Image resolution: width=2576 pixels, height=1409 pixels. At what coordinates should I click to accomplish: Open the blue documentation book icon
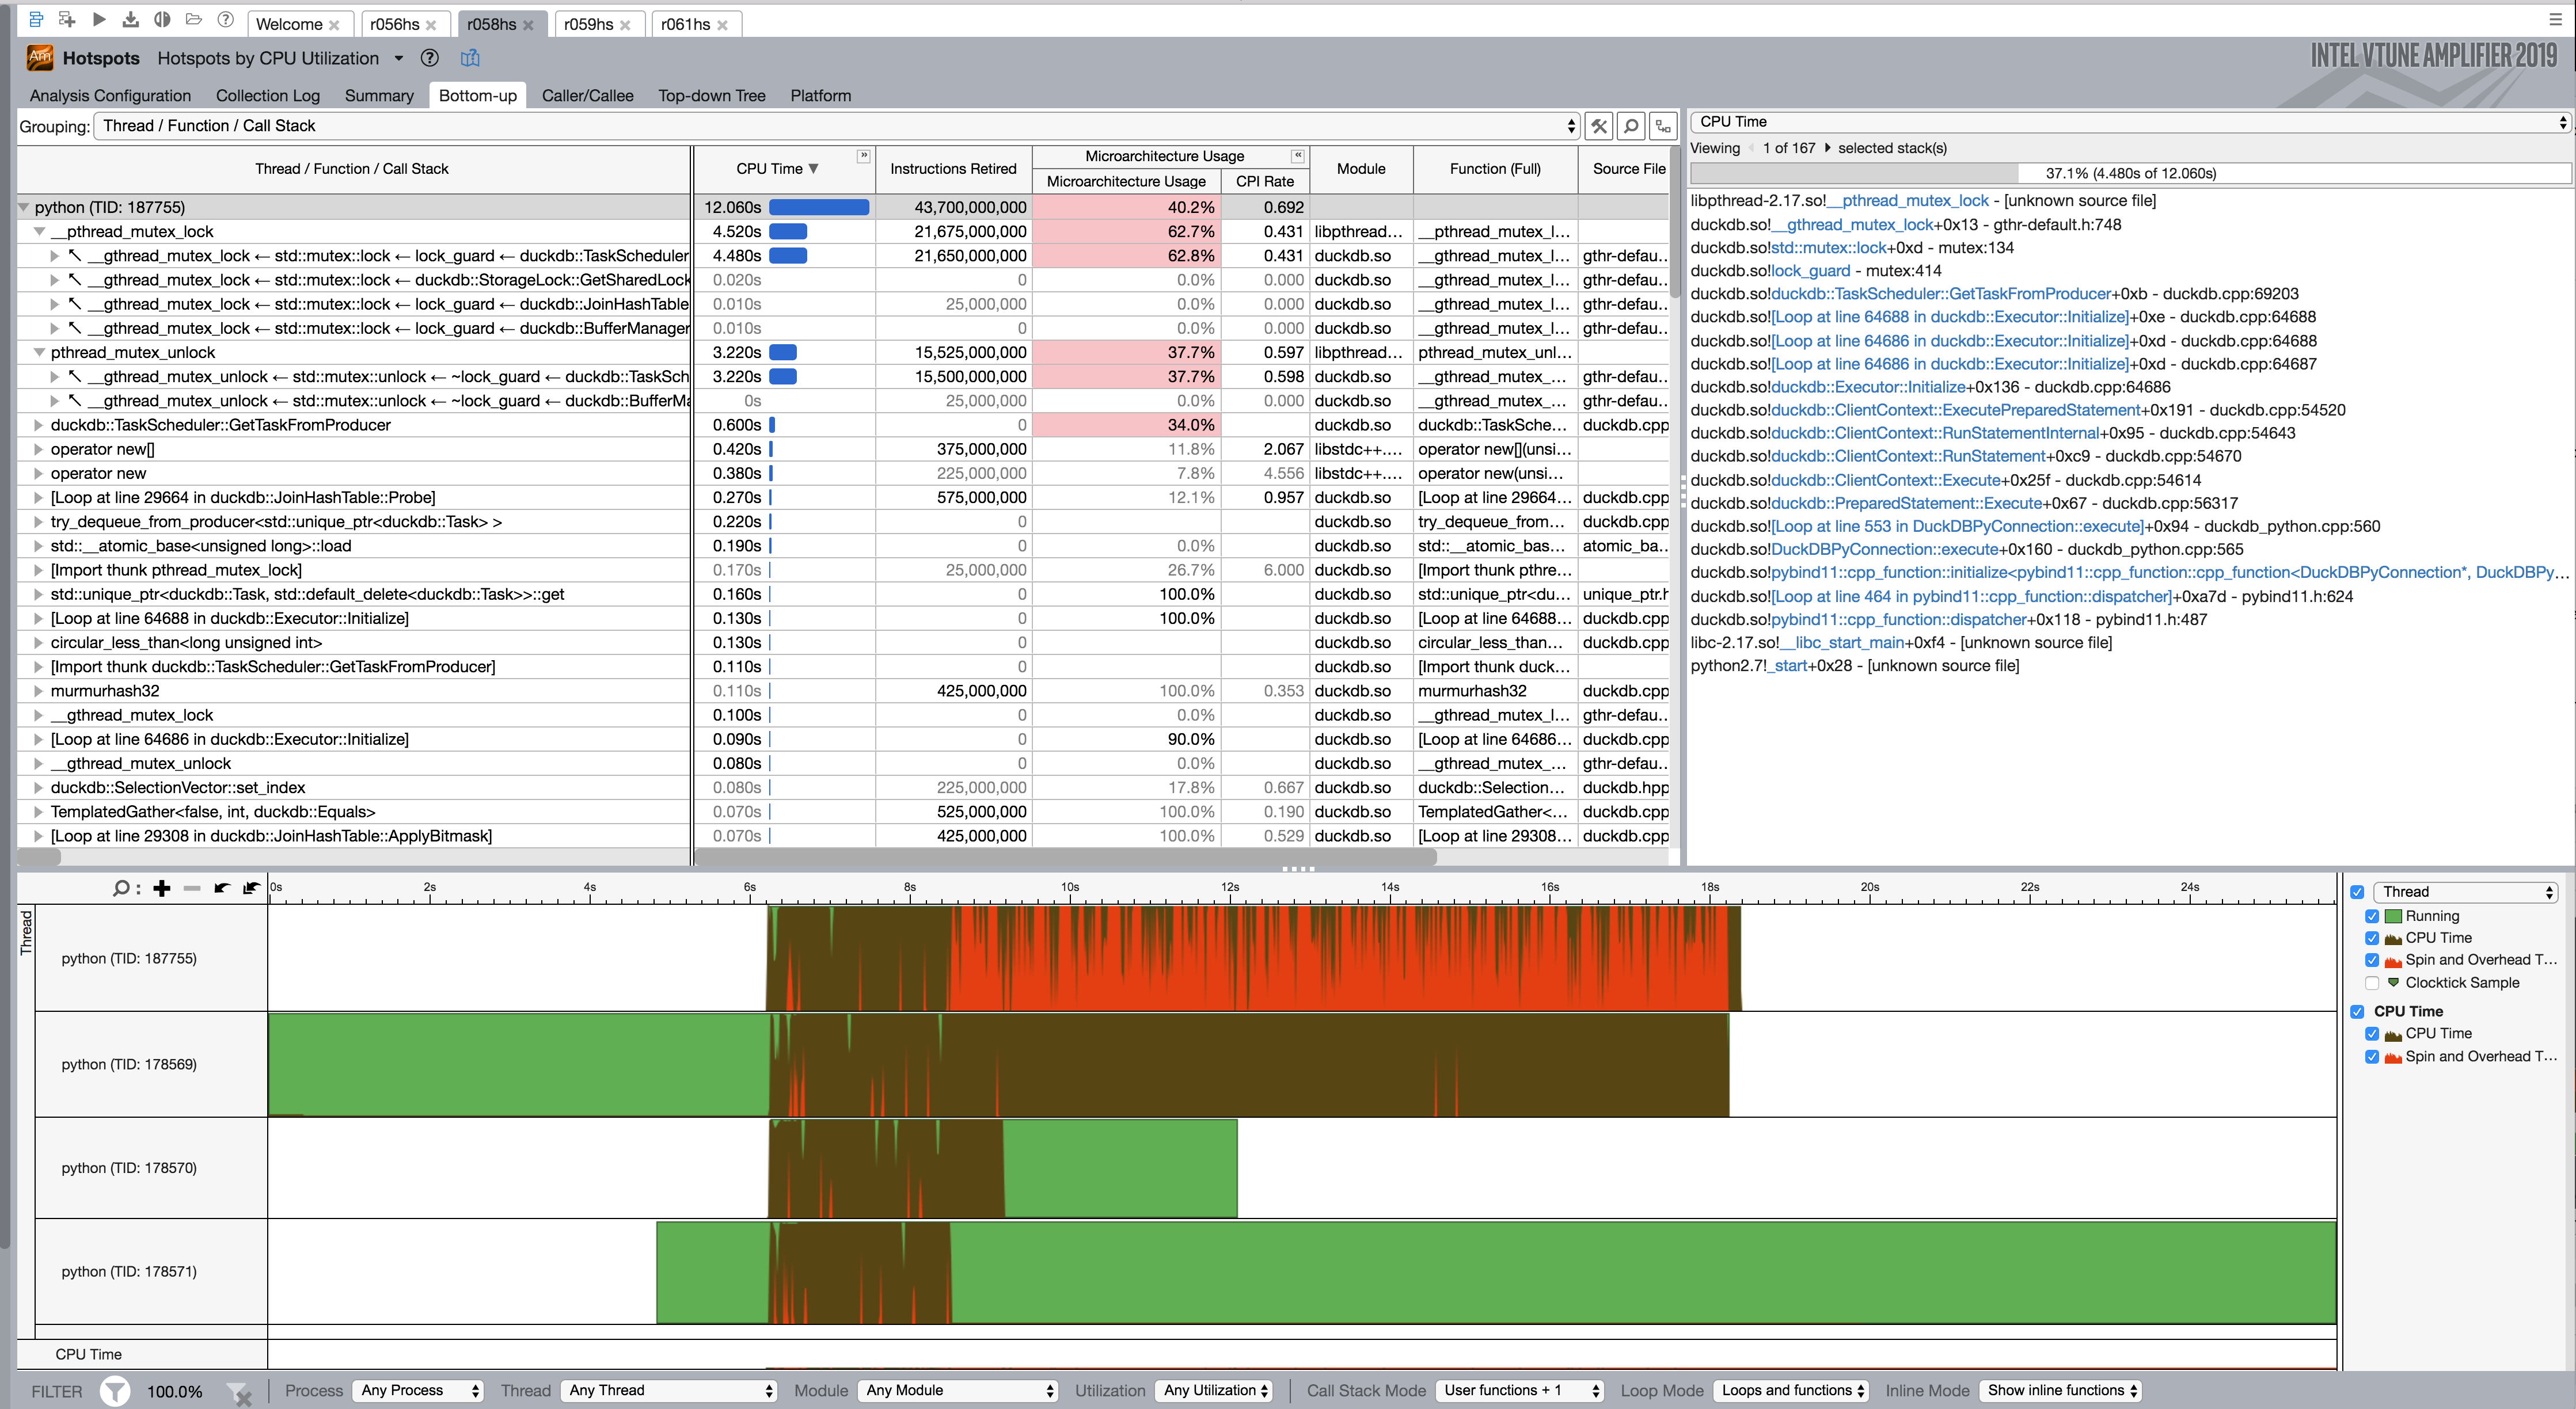[x=470, y=58]
